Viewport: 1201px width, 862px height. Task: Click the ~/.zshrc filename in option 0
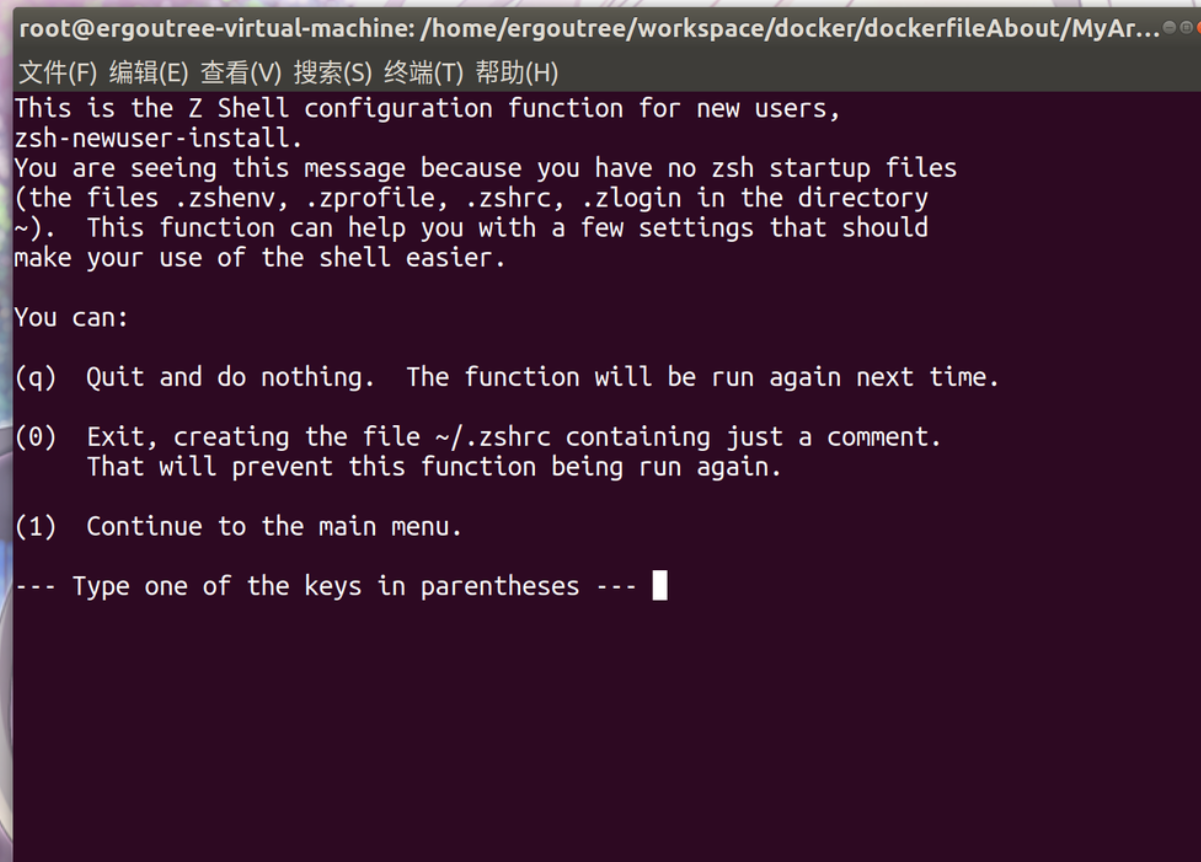coord(492,438)
